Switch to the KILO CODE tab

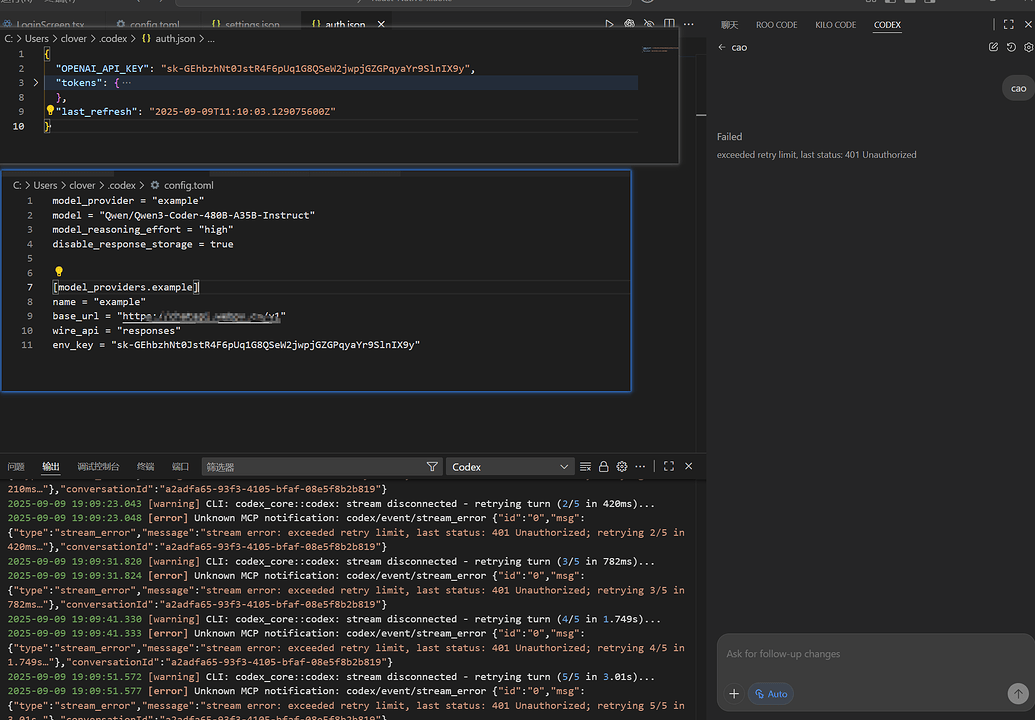point(835,24)
